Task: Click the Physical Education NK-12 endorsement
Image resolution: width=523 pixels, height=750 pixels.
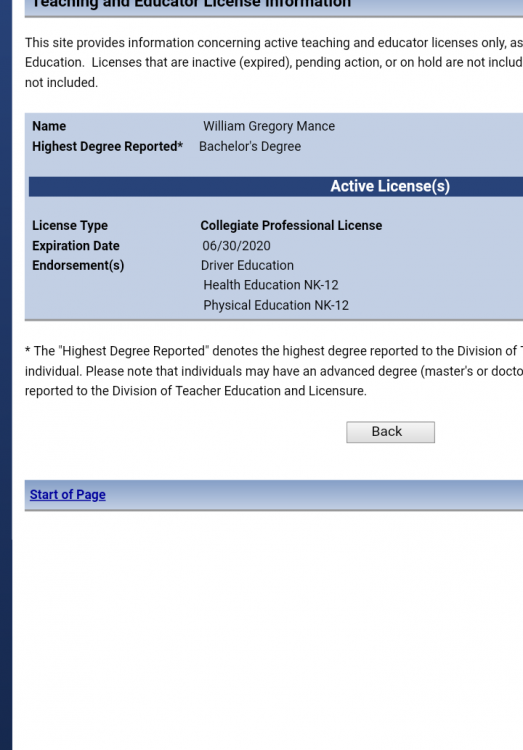Action: point(276,305)
